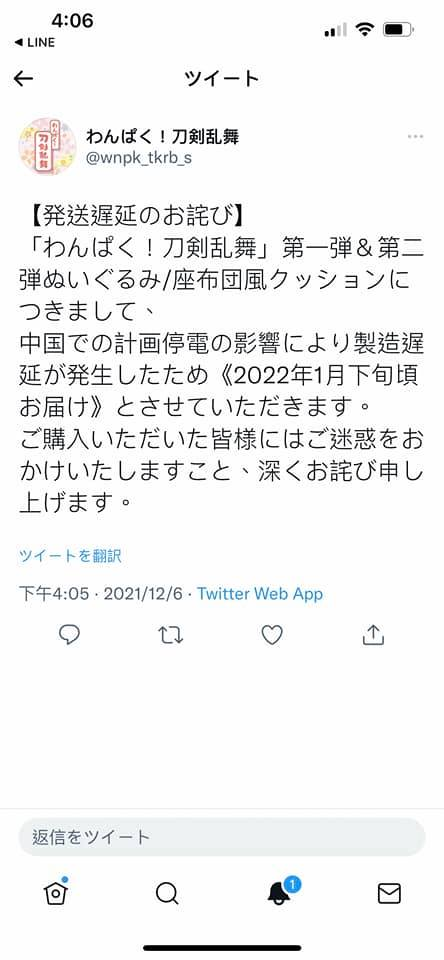Open わんぱく！刀剣乱舞 profile avatar
Screen dimensions: 444x960
47,146
